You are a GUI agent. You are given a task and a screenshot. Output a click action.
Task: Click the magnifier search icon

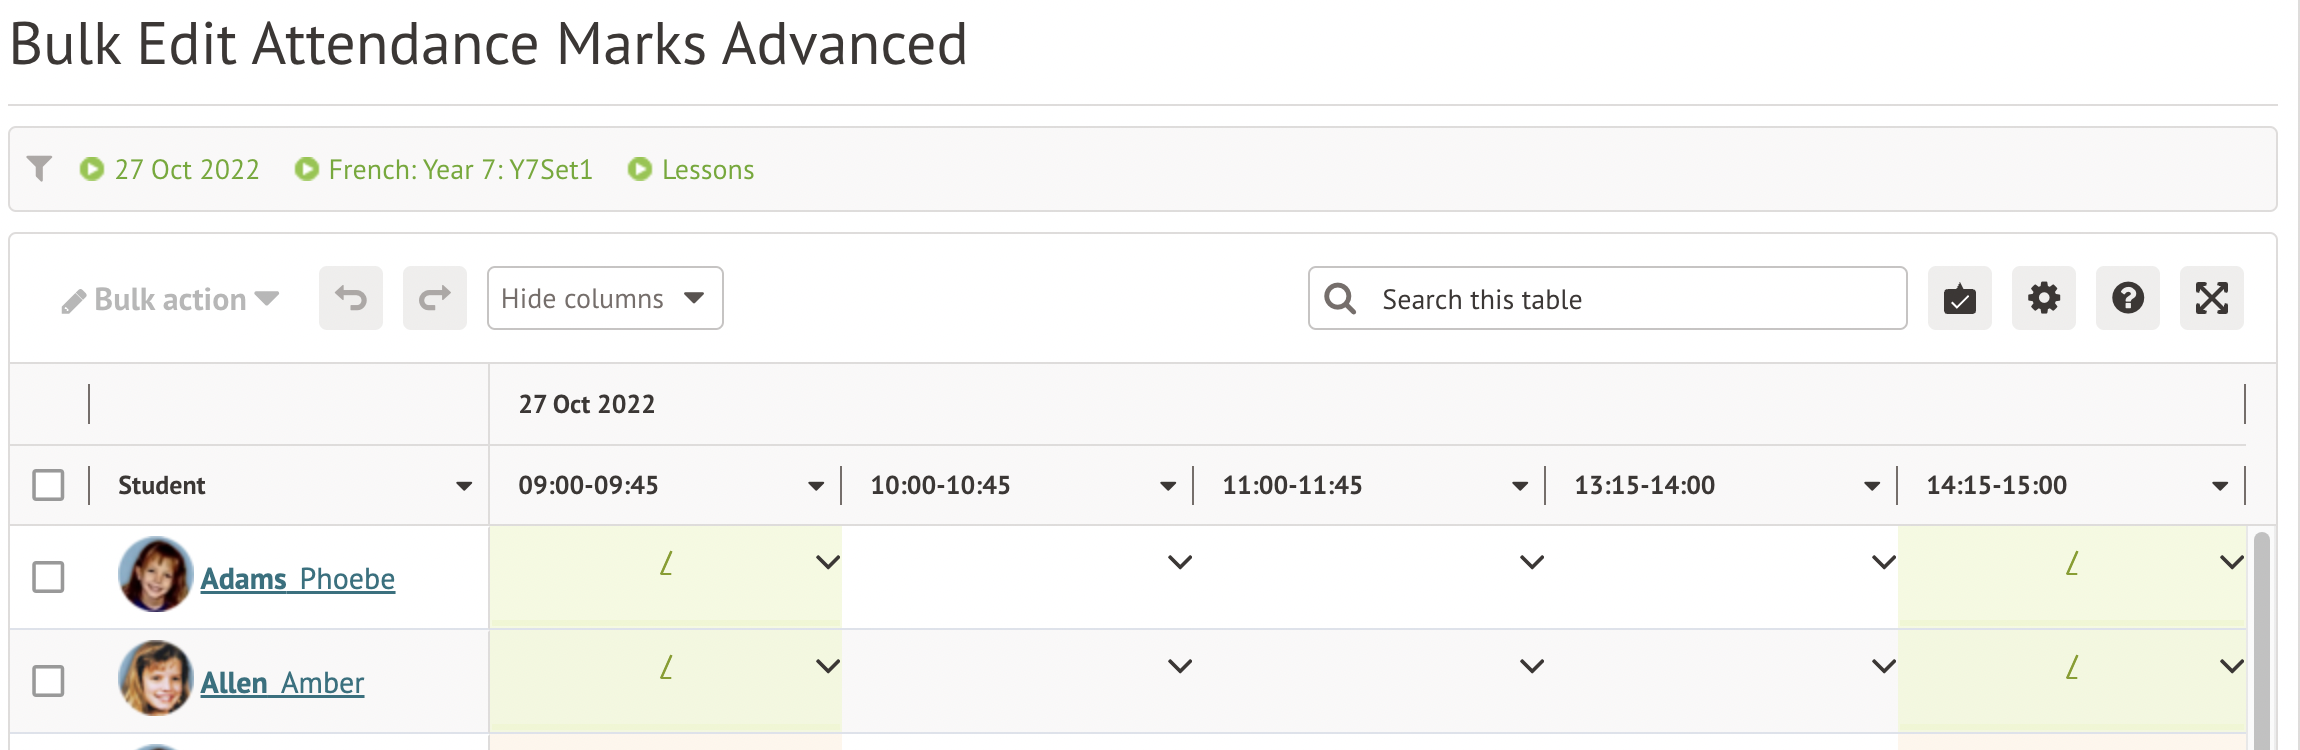click(1340, 299)
